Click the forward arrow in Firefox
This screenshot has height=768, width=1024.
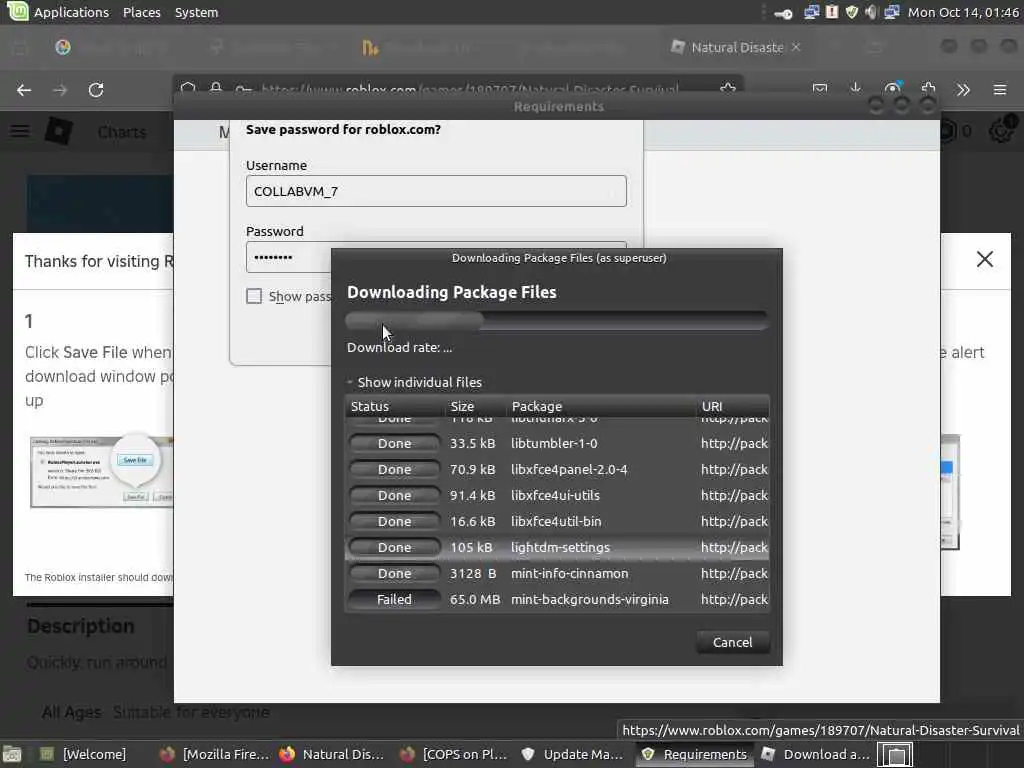click(60, 89)
